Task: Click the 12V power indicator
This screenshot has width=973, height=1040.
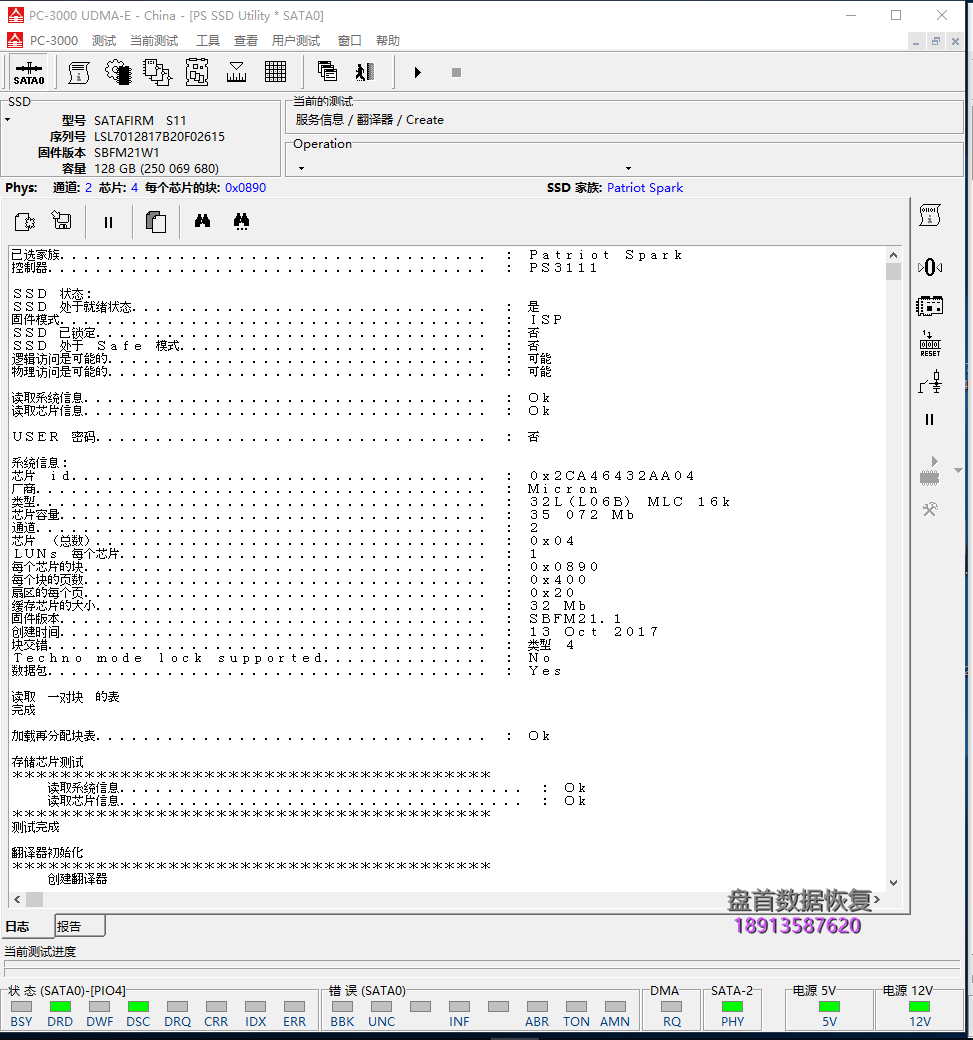Action: coord(919,1007)
